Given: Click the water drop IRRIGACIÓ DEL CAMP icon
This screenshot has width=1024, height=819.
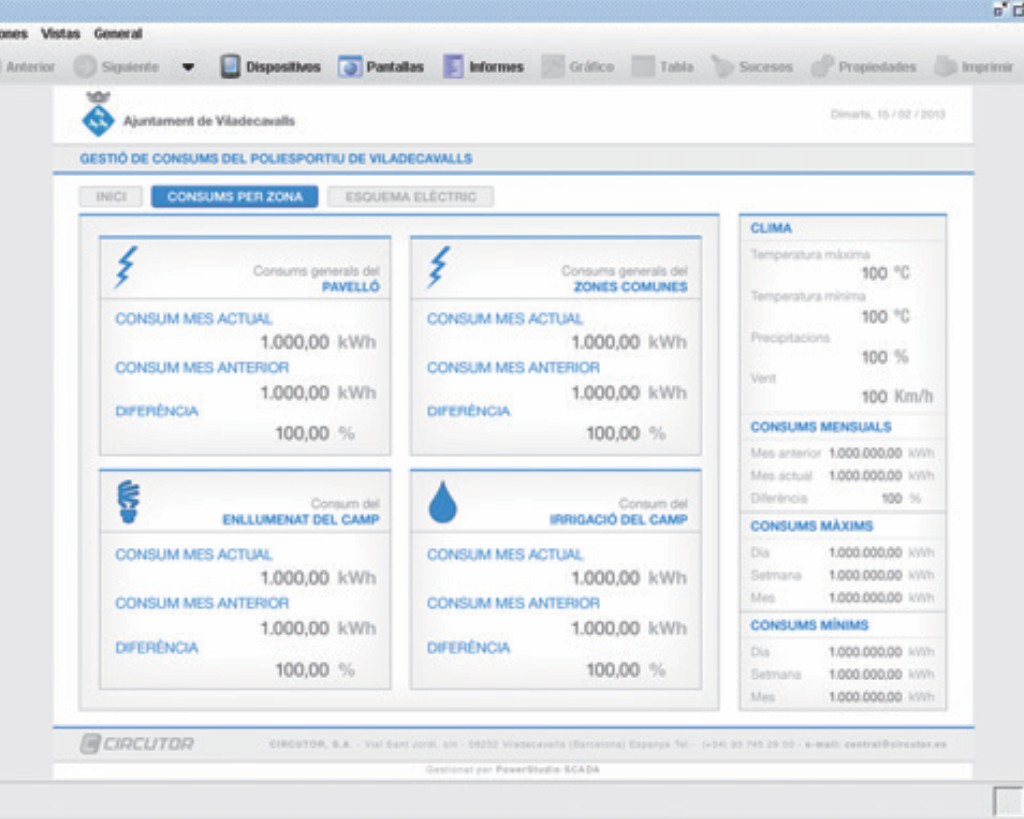Looking at the screenshot, I should pos(442,503).
